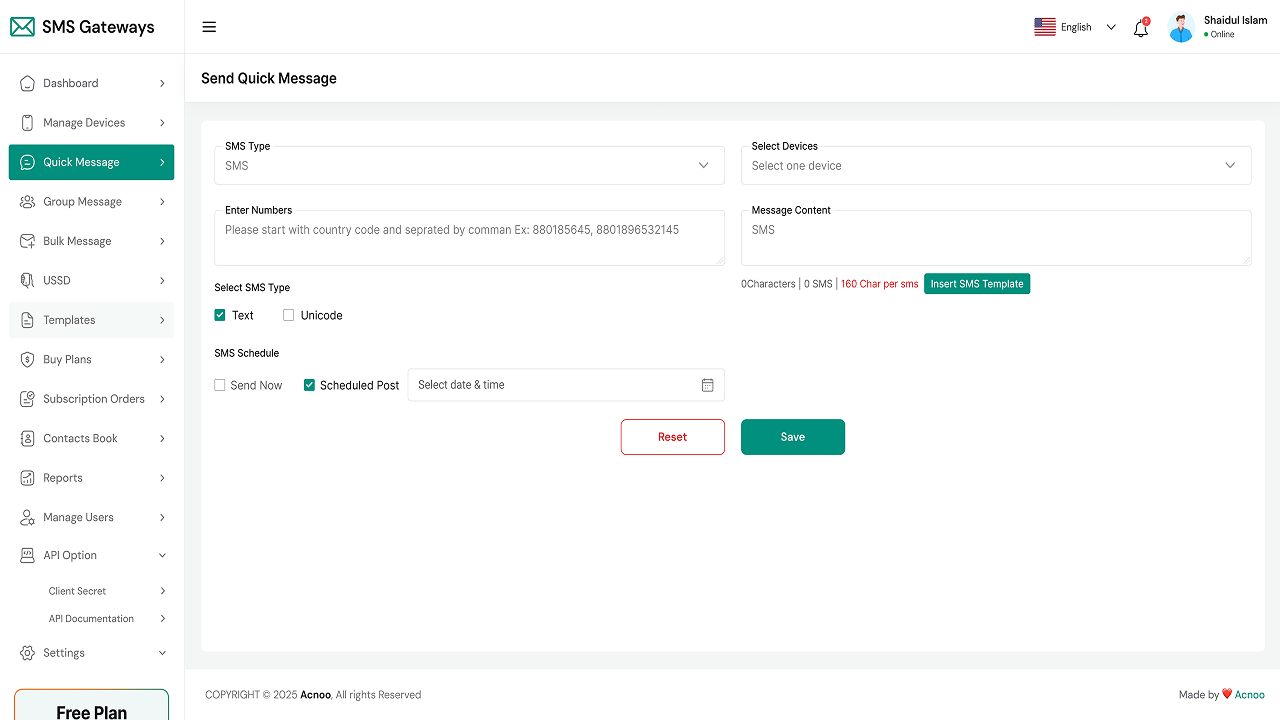
Task: Click the user profile avatar
Action: coord(1181,27)
